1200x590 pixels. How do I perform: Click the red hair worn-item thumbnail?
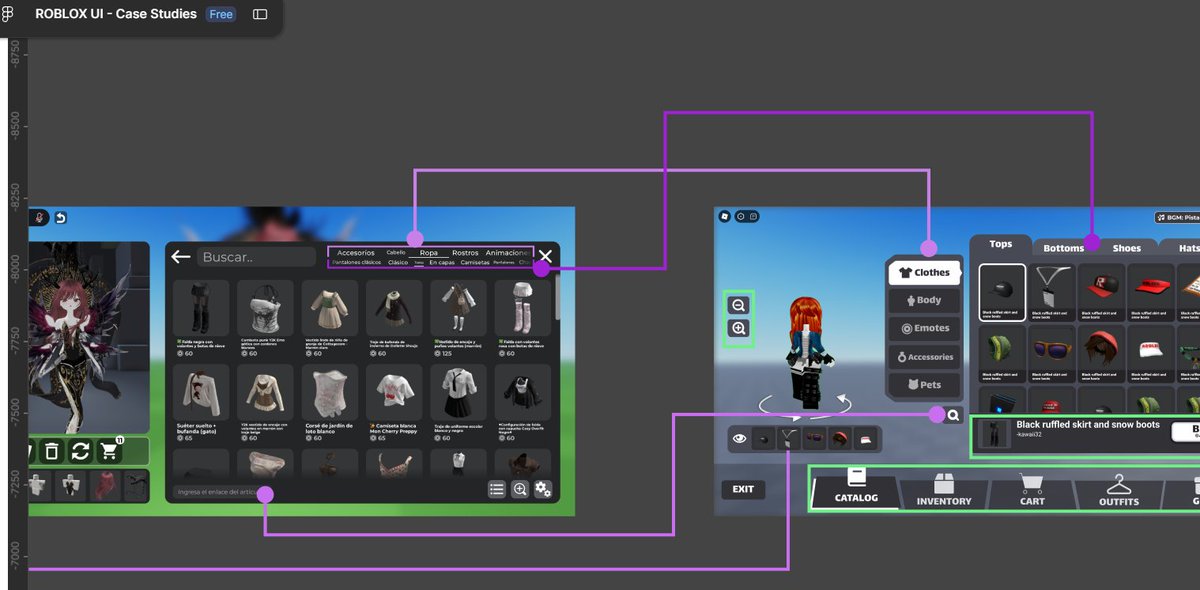tap(103, 486)
